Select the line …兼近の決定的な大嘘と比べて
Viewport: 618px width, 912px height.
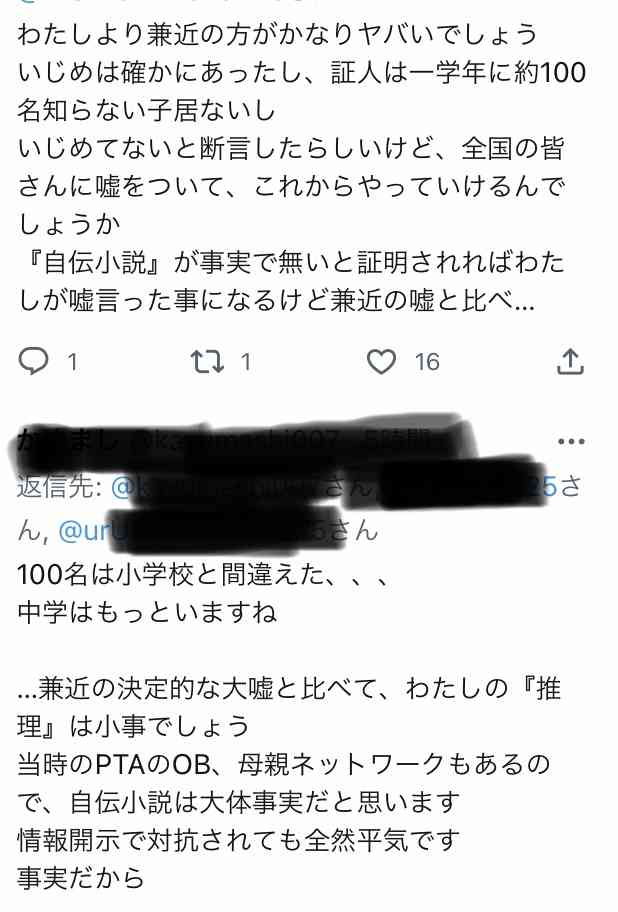[x=290, y=689]
